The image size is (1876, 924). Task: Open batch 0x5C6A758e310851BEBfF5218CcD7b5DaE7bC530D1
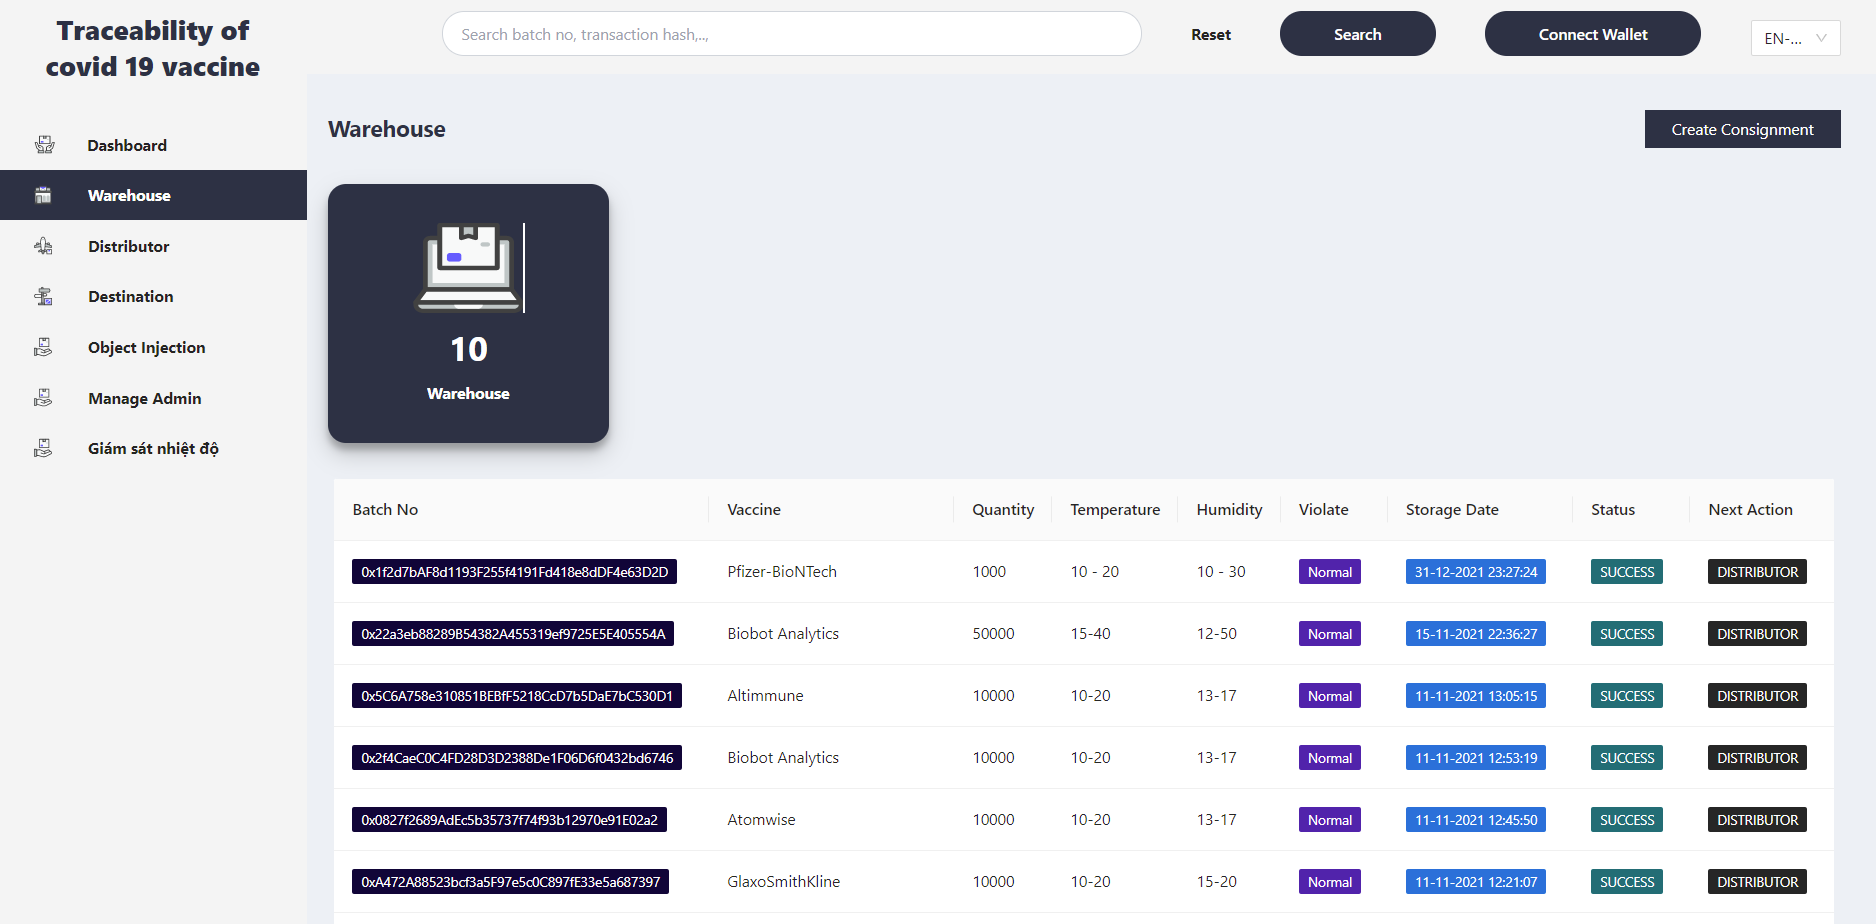click(517, 696)
